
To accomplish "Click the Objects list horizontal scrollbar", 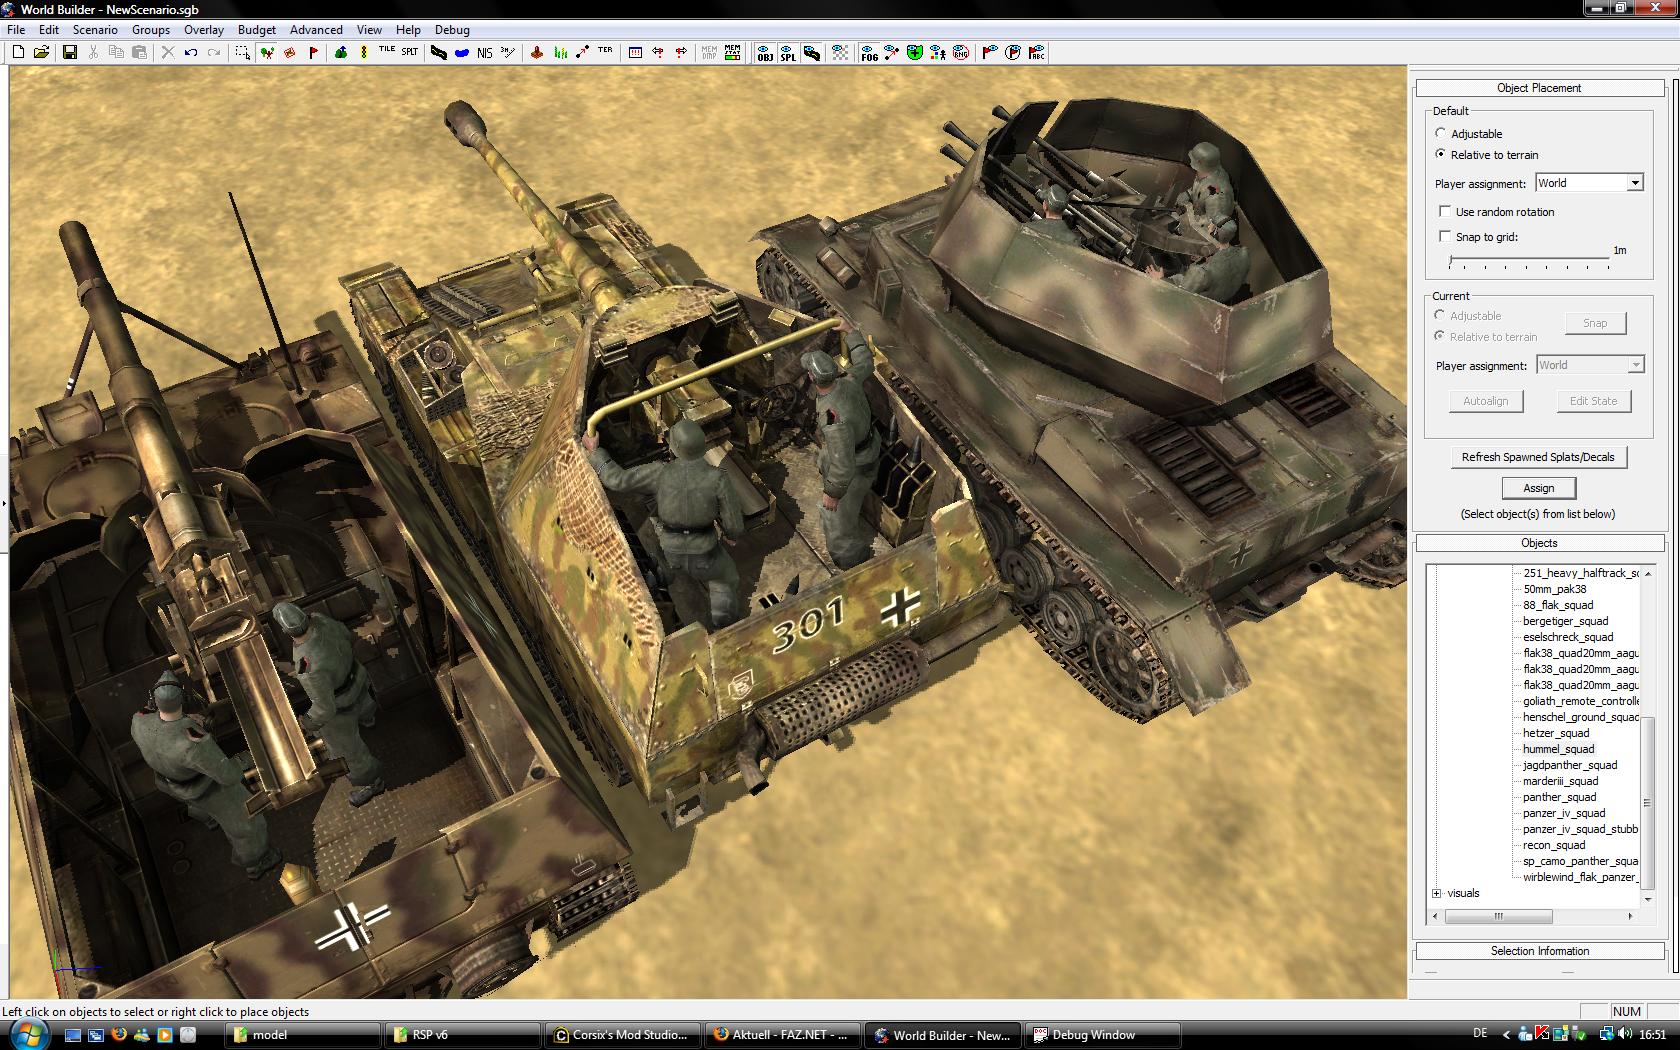I will [x=1531, y=915].
